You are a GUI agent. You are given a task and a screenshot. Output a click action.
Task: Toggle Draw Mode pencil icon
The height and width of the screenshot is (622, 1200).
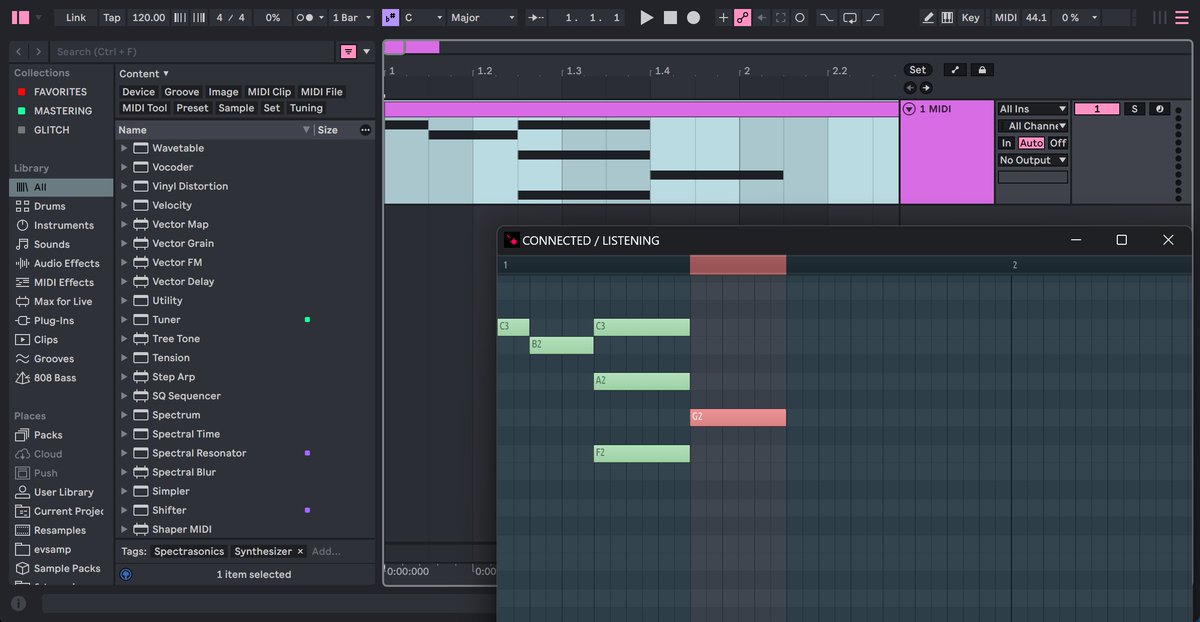click(928, 18)
